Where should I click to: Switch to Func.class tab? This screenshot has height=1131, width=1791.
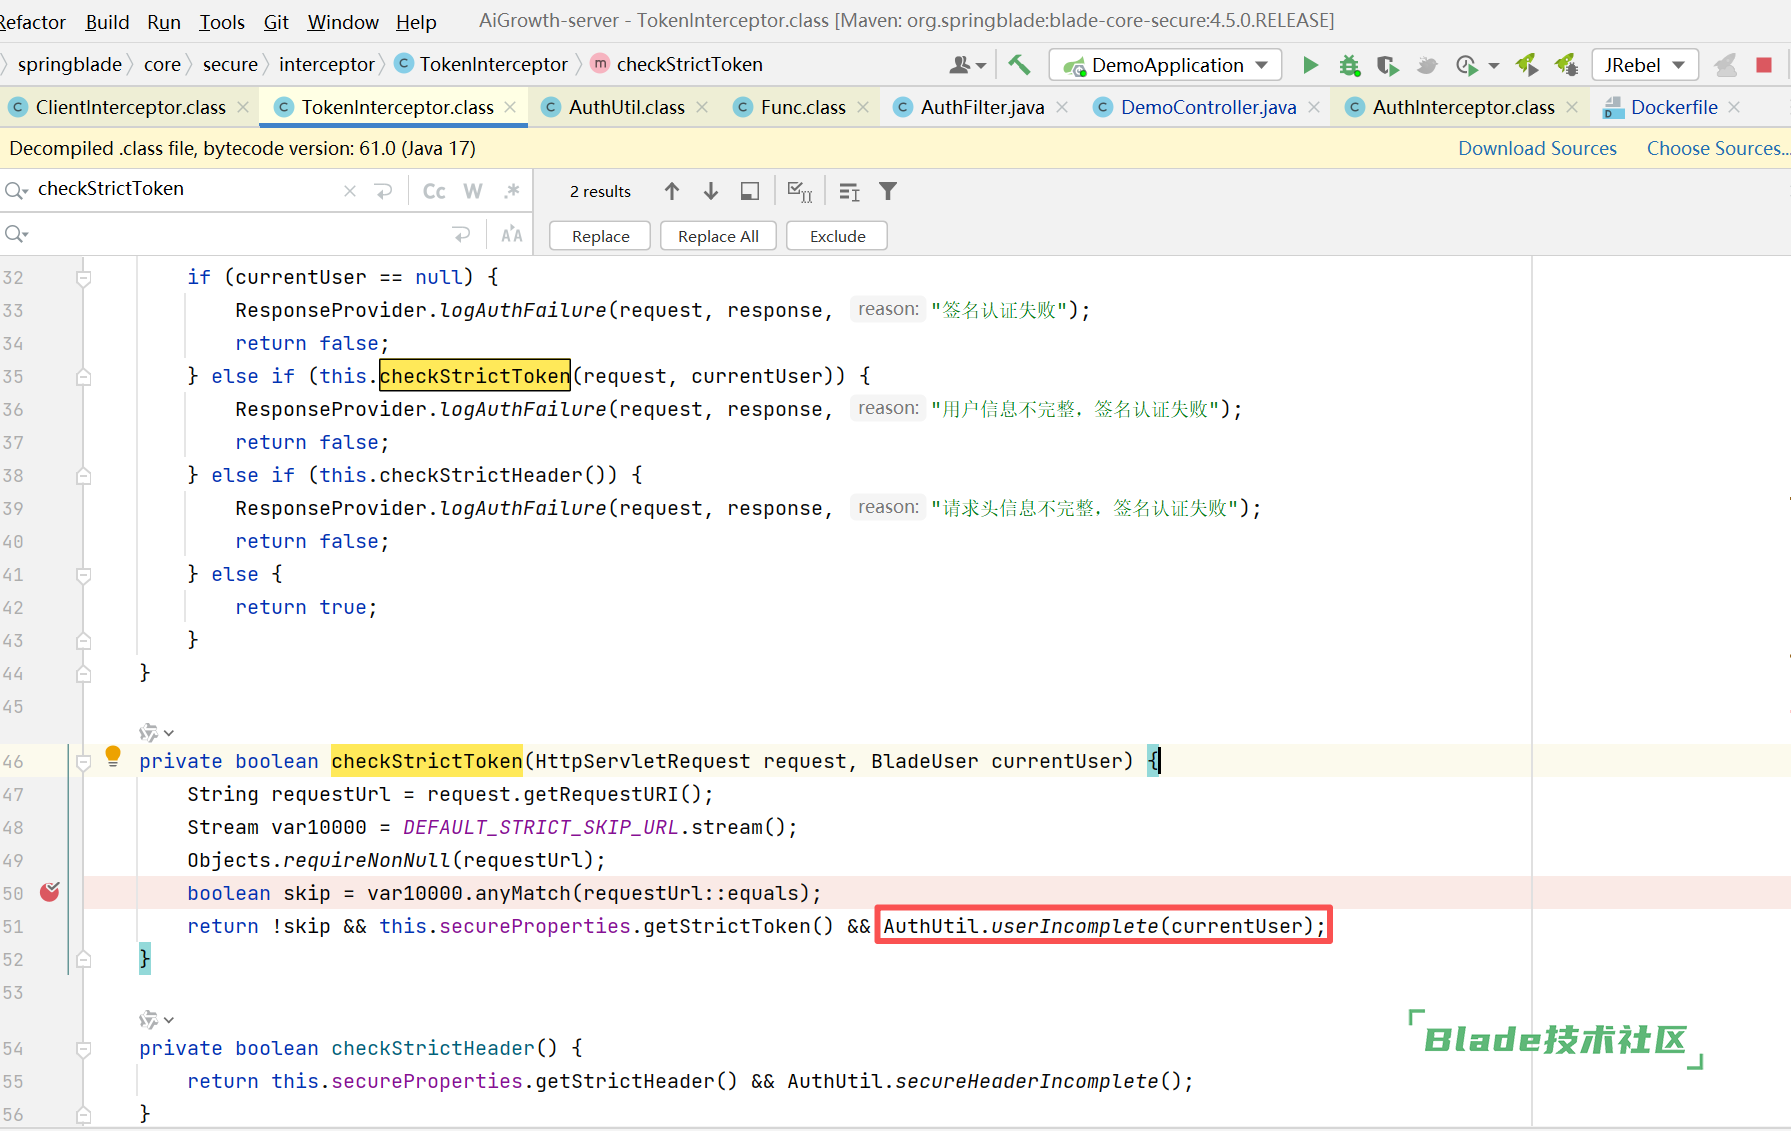click(x=803, y=107)
